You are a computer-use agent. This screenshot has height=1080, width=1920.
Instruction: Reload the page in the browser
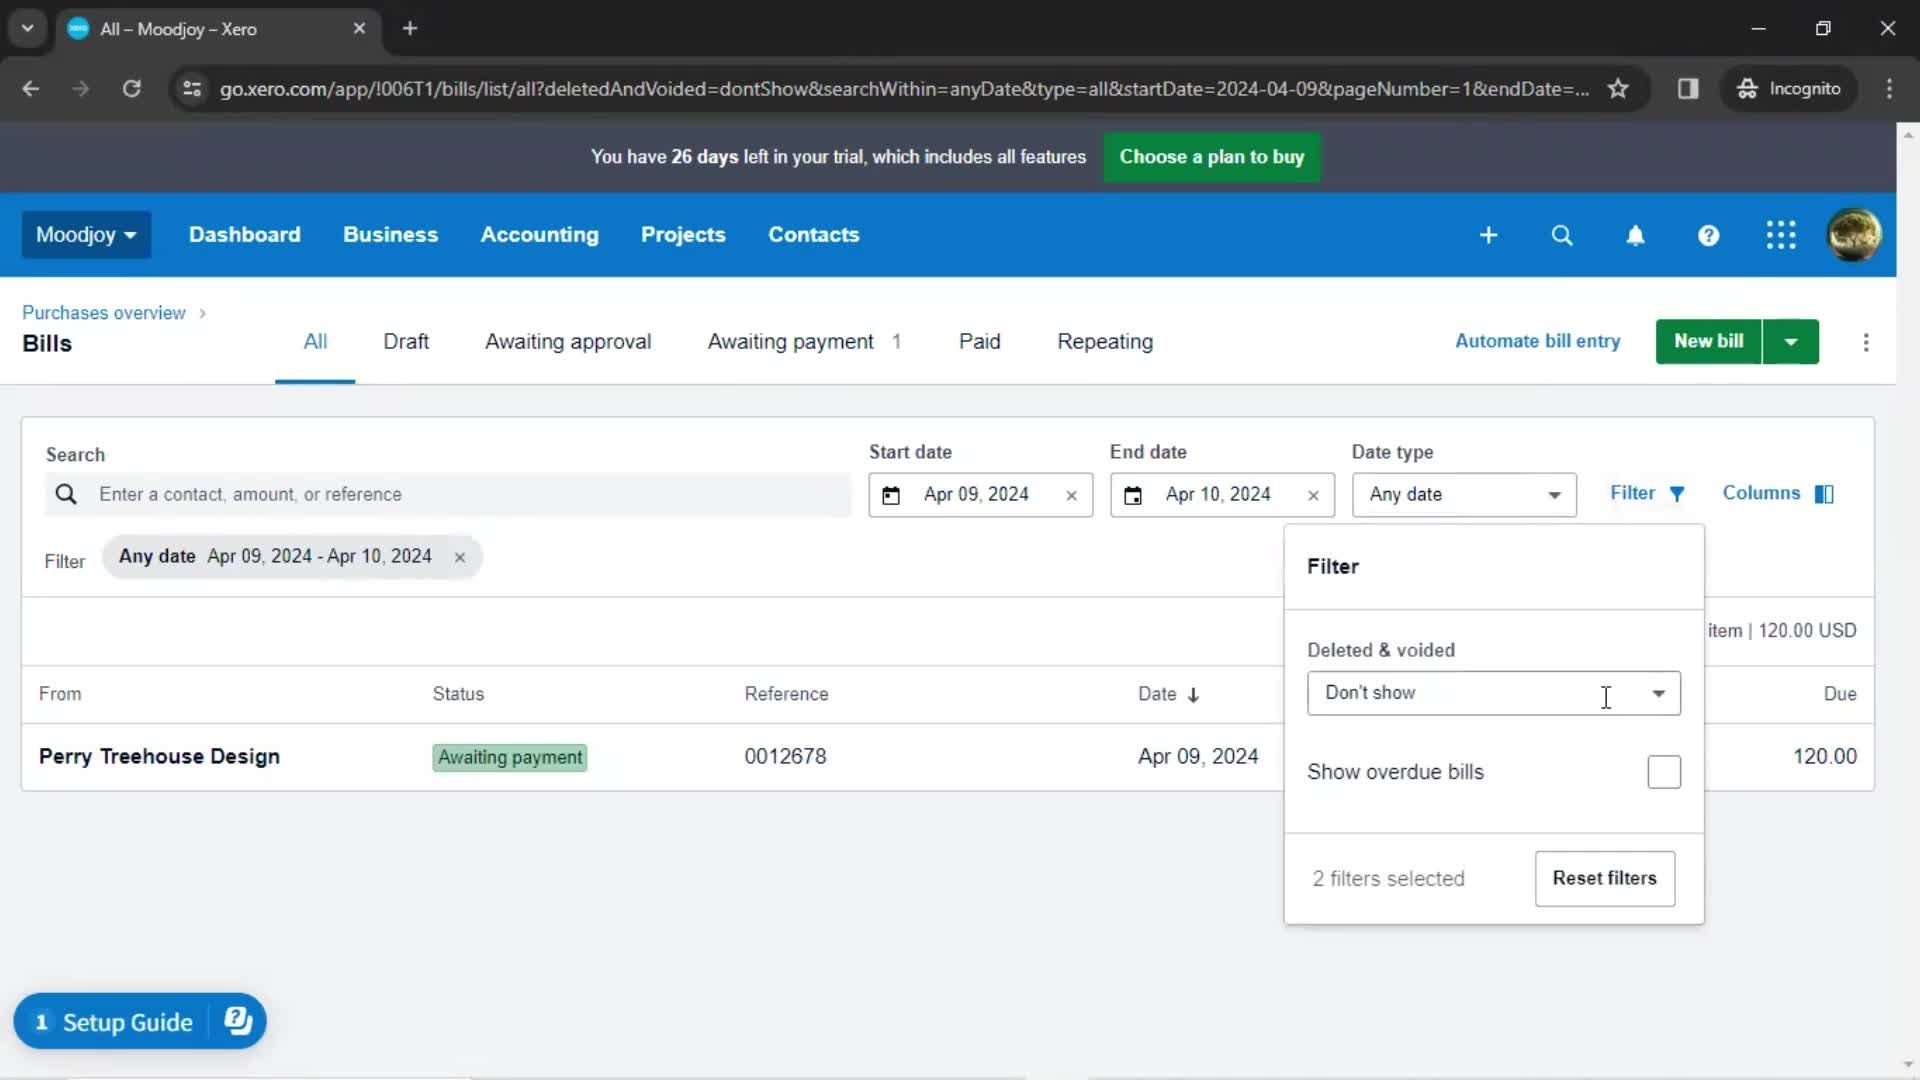tap(131, 89)
